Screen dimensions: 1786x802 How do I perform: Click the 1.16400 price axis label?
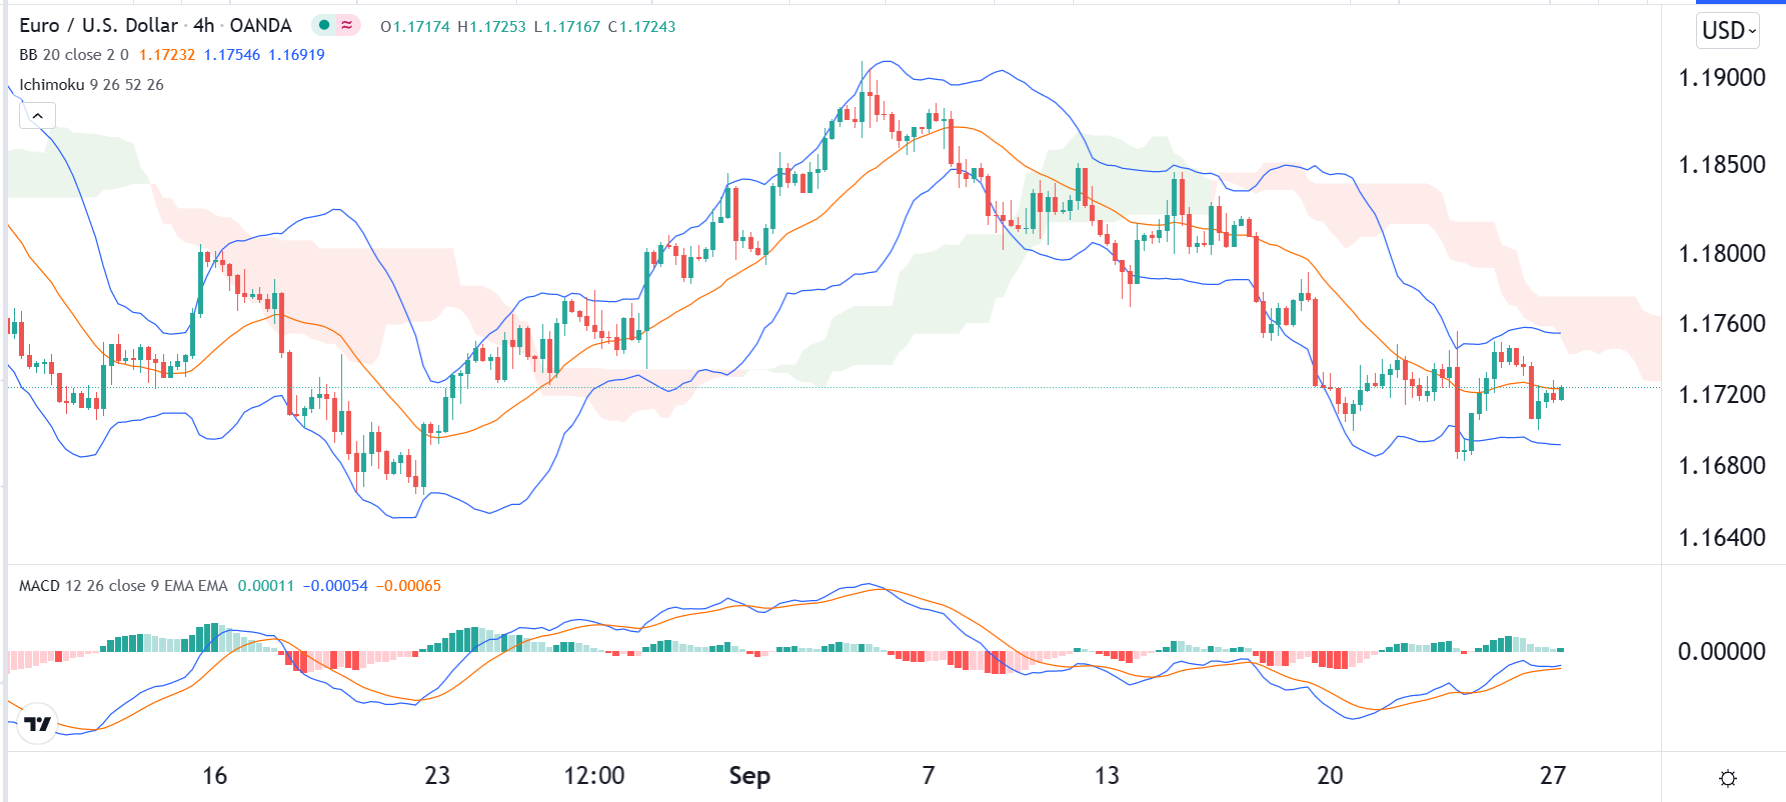tap(1721, 538)
